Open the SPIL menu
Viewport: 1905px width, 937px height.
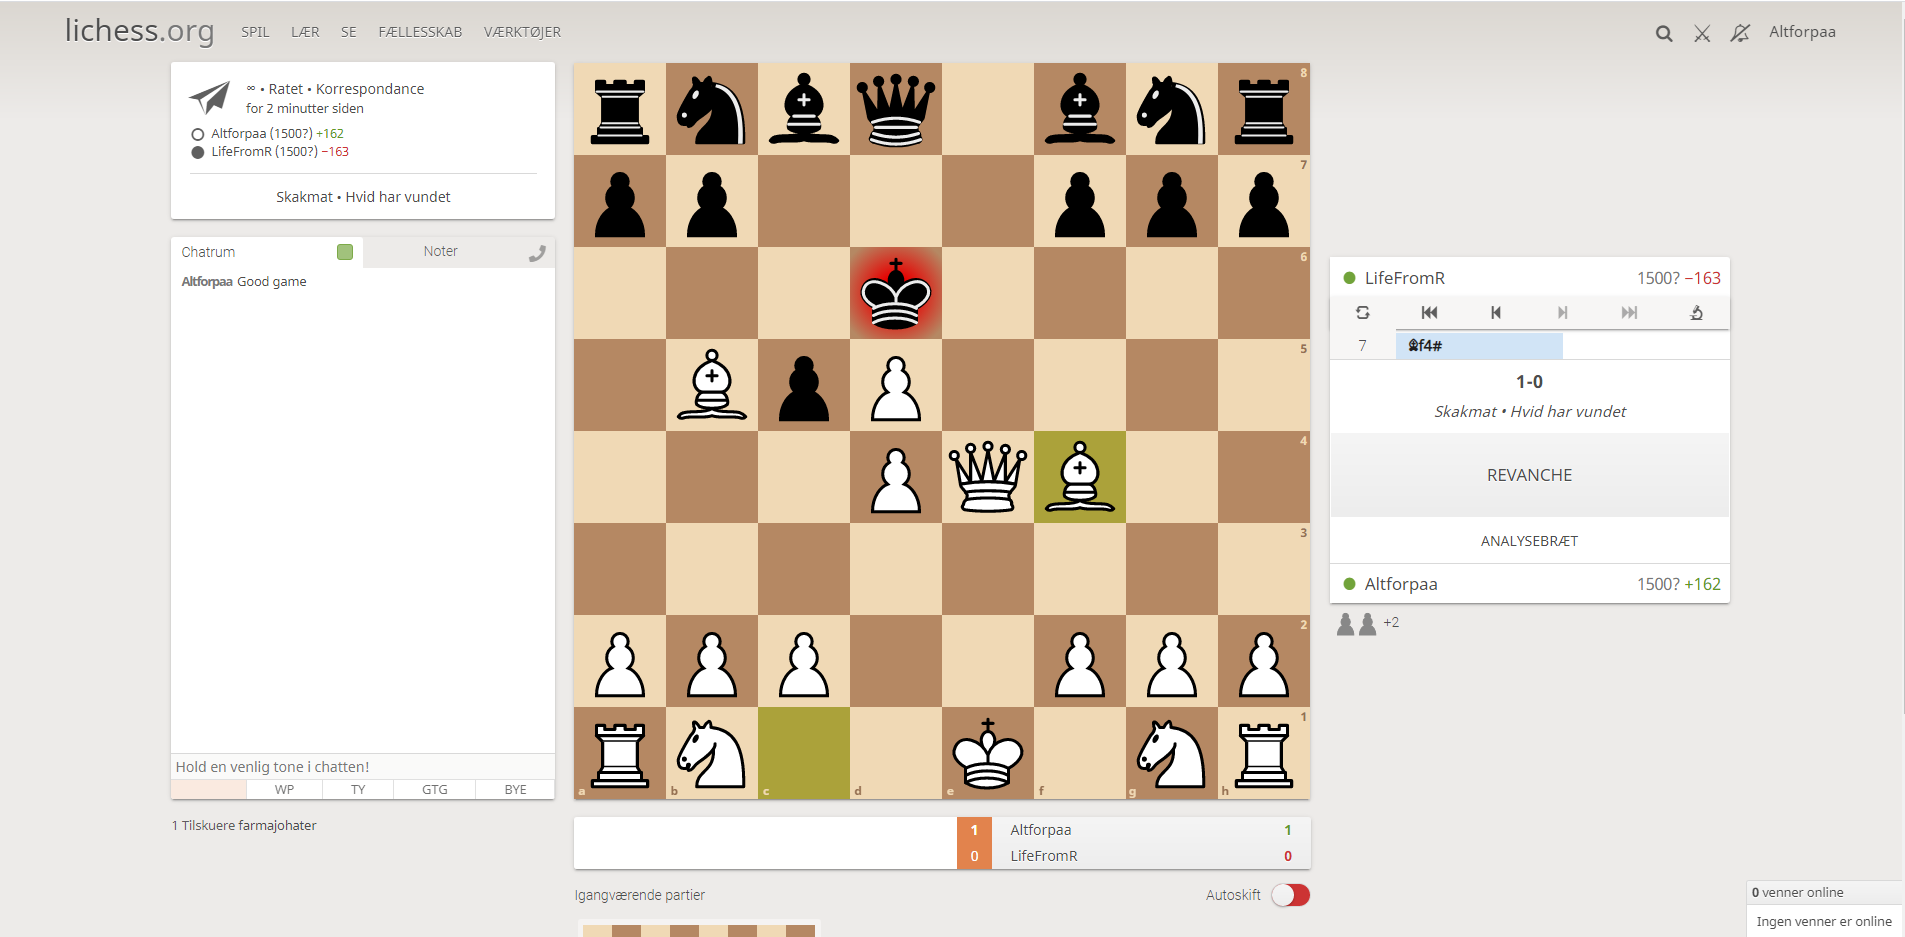255,32
